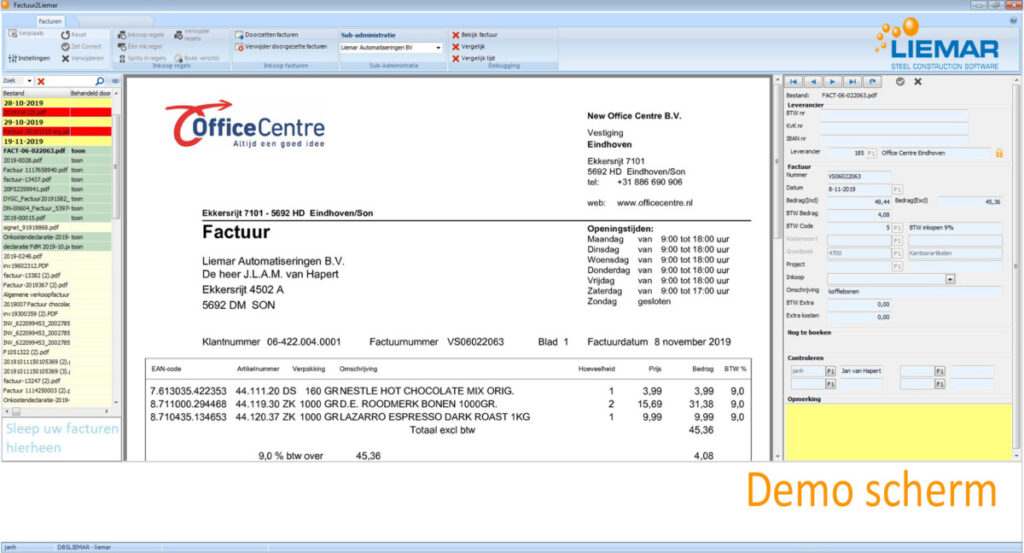
Task: Click the magnifier search icon
Action: point(100,81)
